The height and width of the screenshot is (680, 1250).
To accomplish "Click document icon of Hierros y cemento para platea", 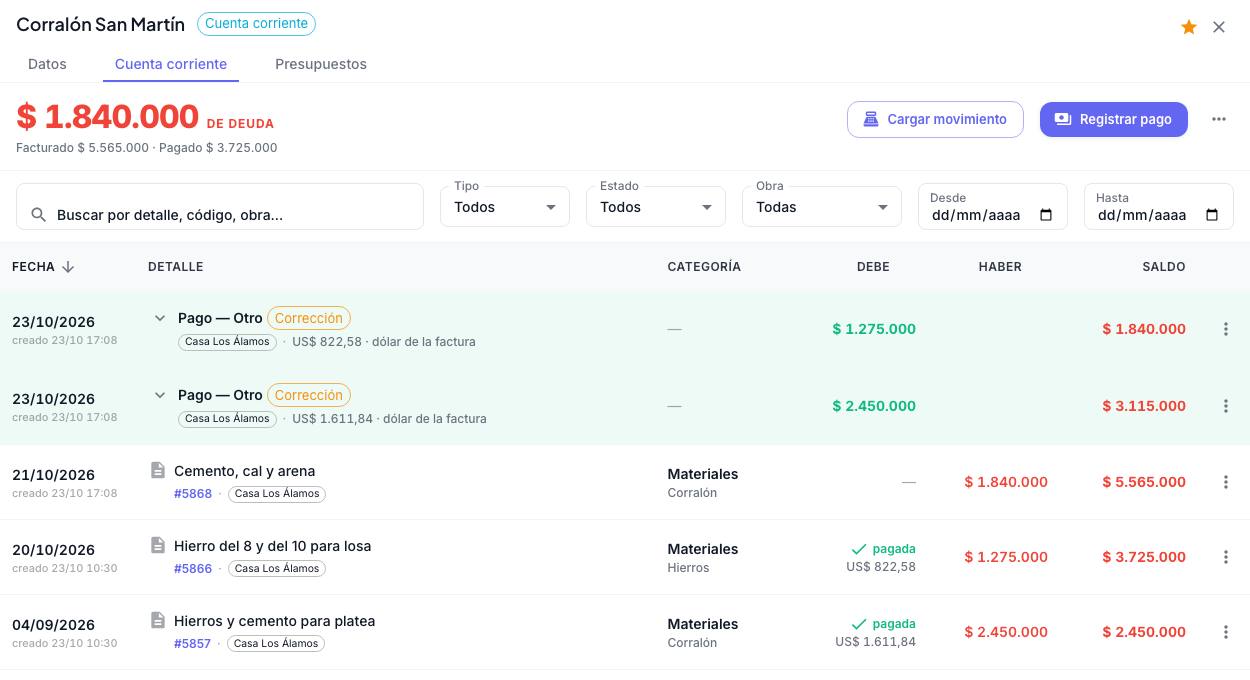I will tap(157, 620).
